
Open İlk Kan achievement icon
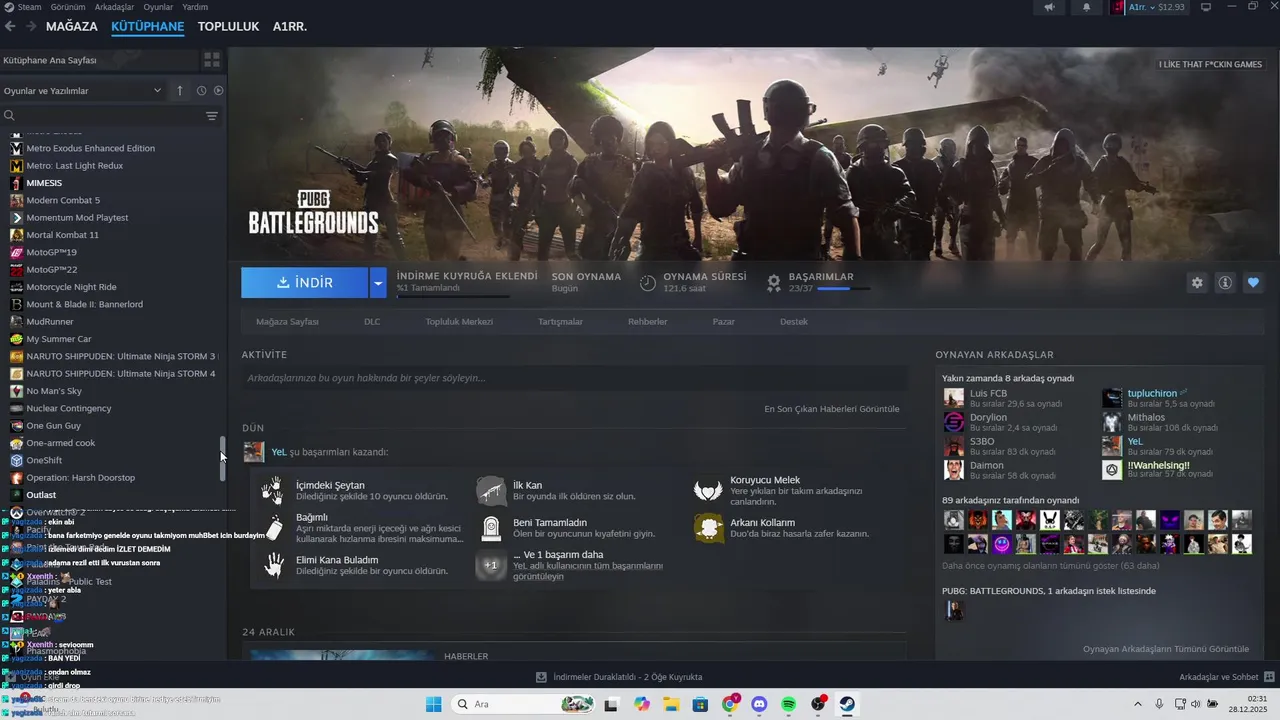click(490, 490)
